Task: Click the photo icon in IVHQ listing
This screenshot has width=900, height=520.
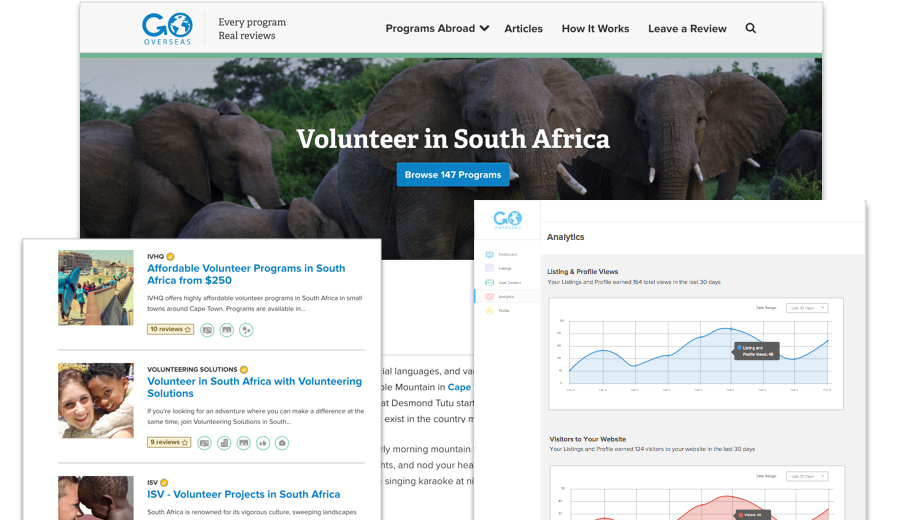Action: coord(227,330)
